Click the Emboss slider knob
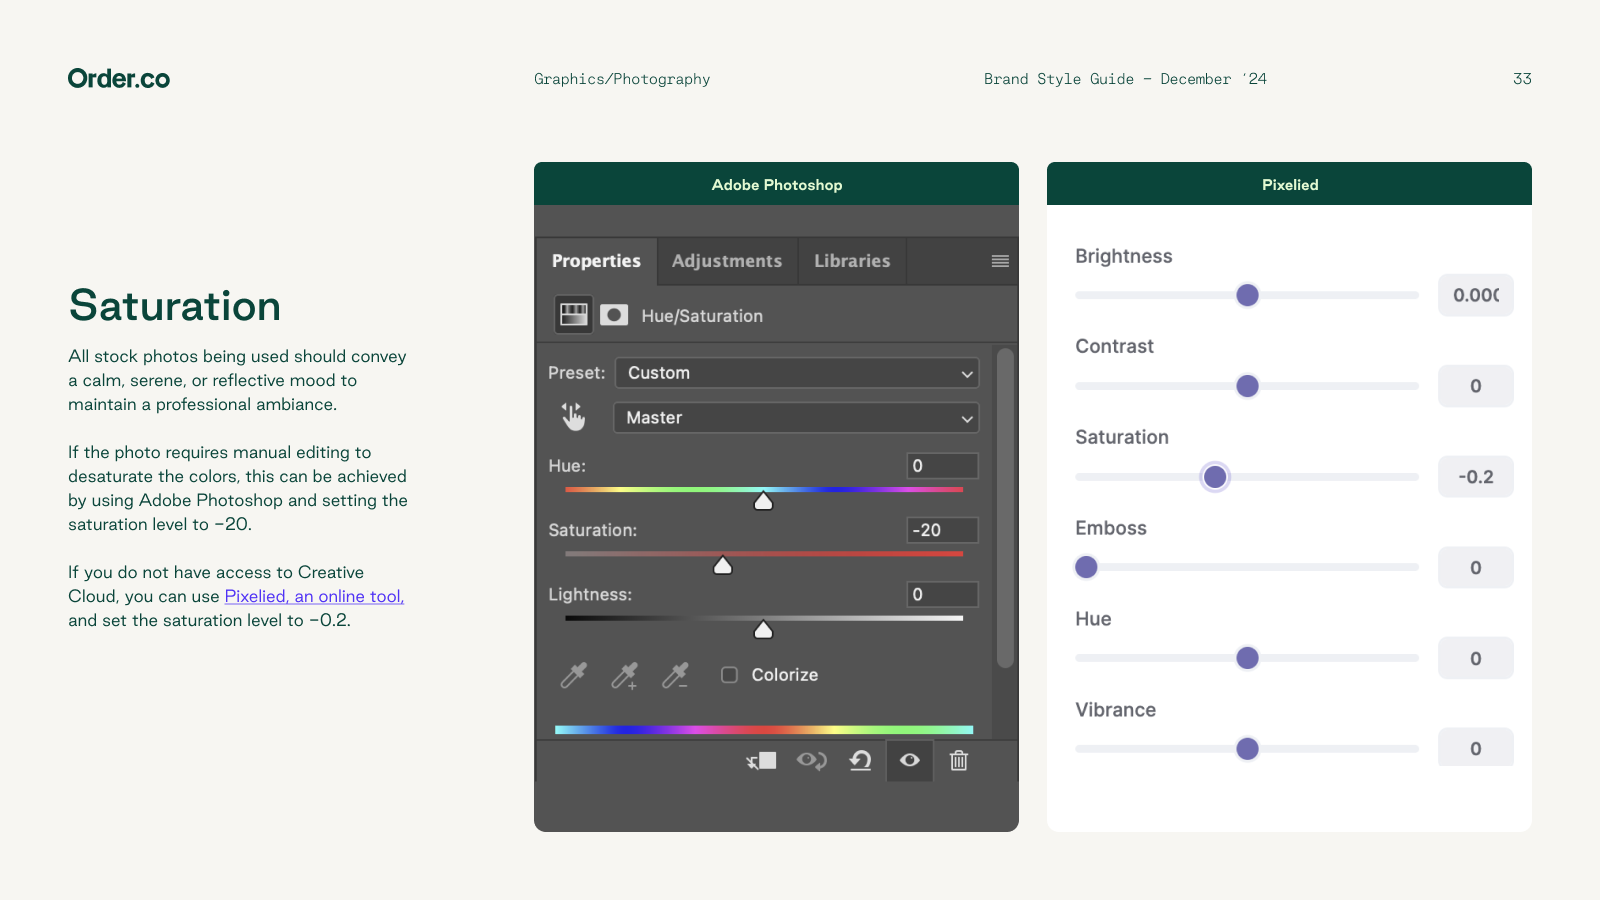Viewport: 1600px width, 900px height. [1086, 567]
